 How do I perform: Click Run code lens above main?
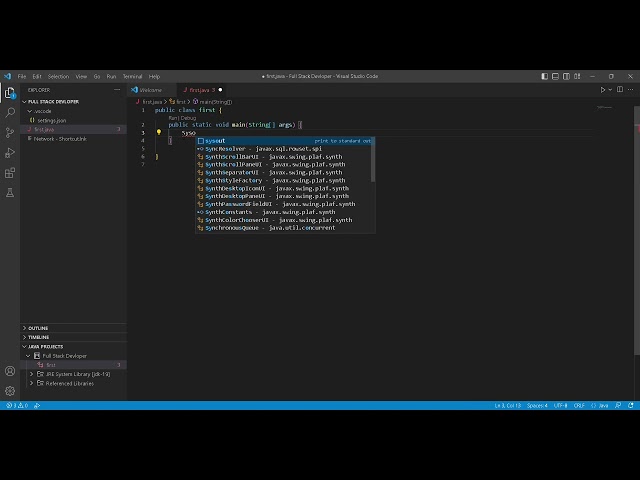tap(172, 118)
